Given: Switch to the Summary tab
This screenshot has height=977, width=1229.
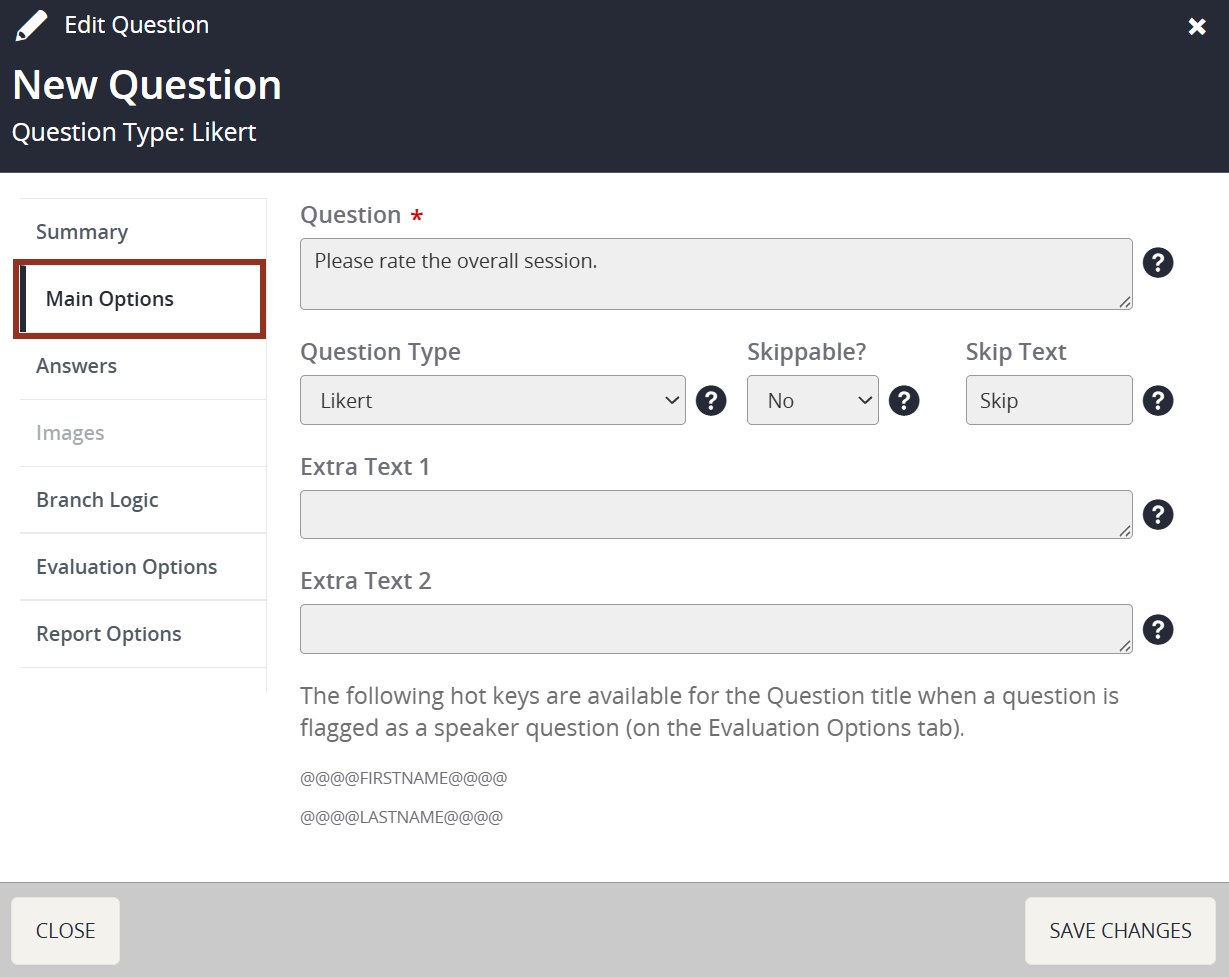Looking at the screenshot, I should 143,232.
